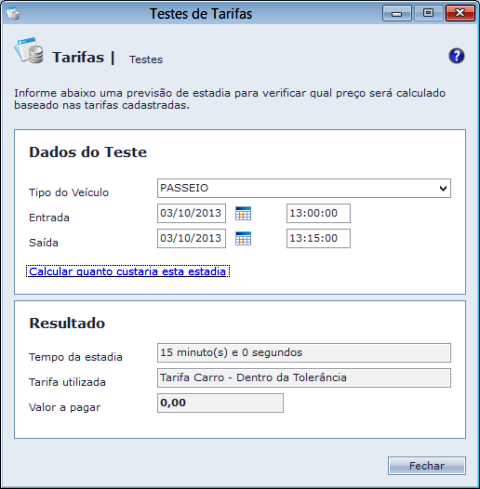This screenshot has height=489, width=480.
Task: Select the PASSEIO vehicle type combo box
Action: [x=304, y=188]
